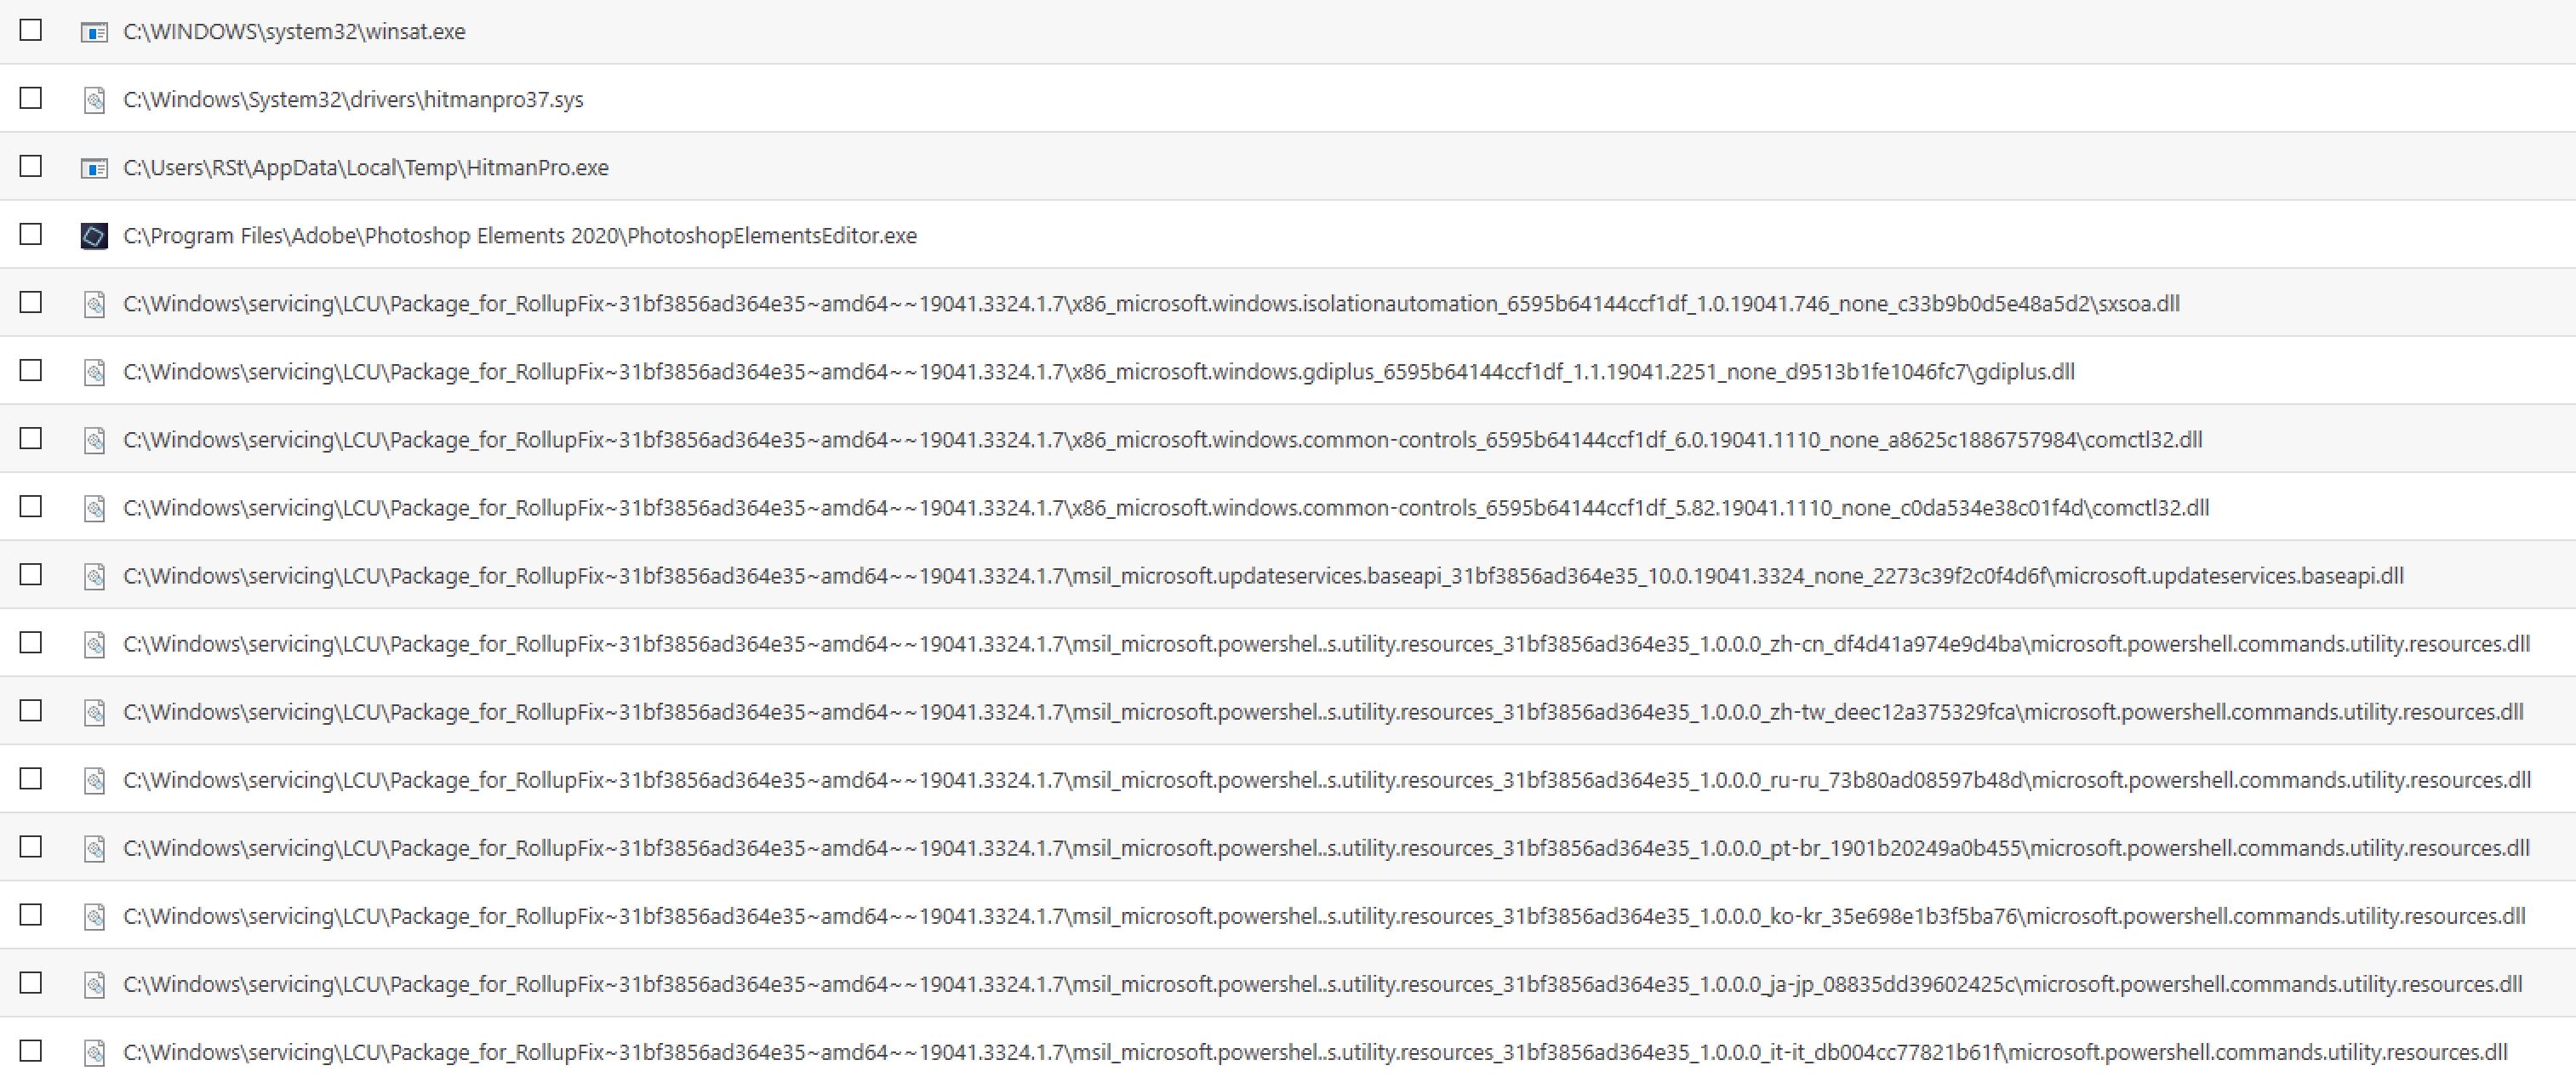
Task: Click the hitmanpro37.sys file icon
Action: click(94, 100)
